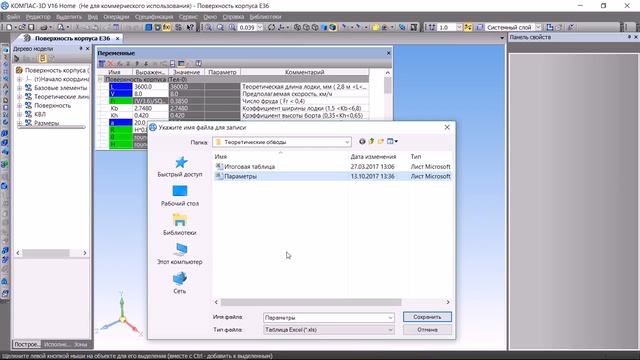640x360 pixels.
Task: Open the Тип файла dropdown
Action: tap(329, 330)
